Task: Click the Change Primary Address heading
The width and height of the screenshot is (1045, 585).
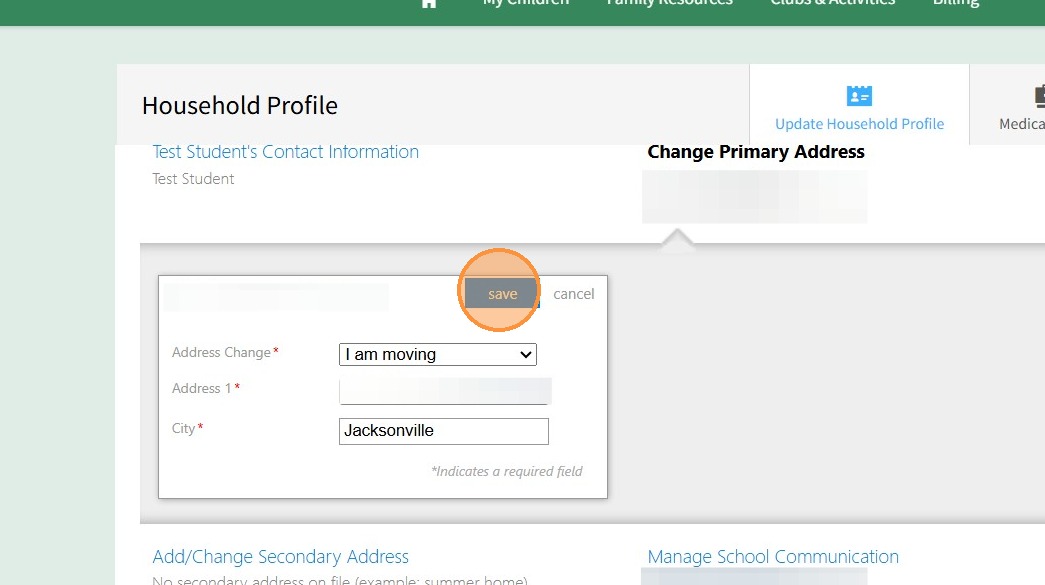Action: pyautogui.click(x=756, y=152)
